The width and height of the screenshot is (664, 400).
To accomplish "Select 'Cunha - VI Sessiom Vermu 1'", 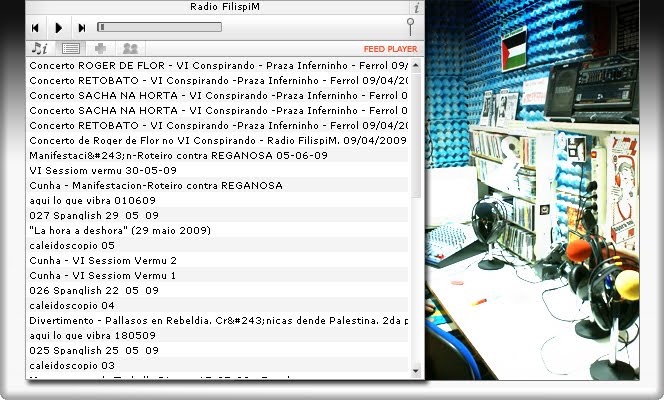I will 218,276.
